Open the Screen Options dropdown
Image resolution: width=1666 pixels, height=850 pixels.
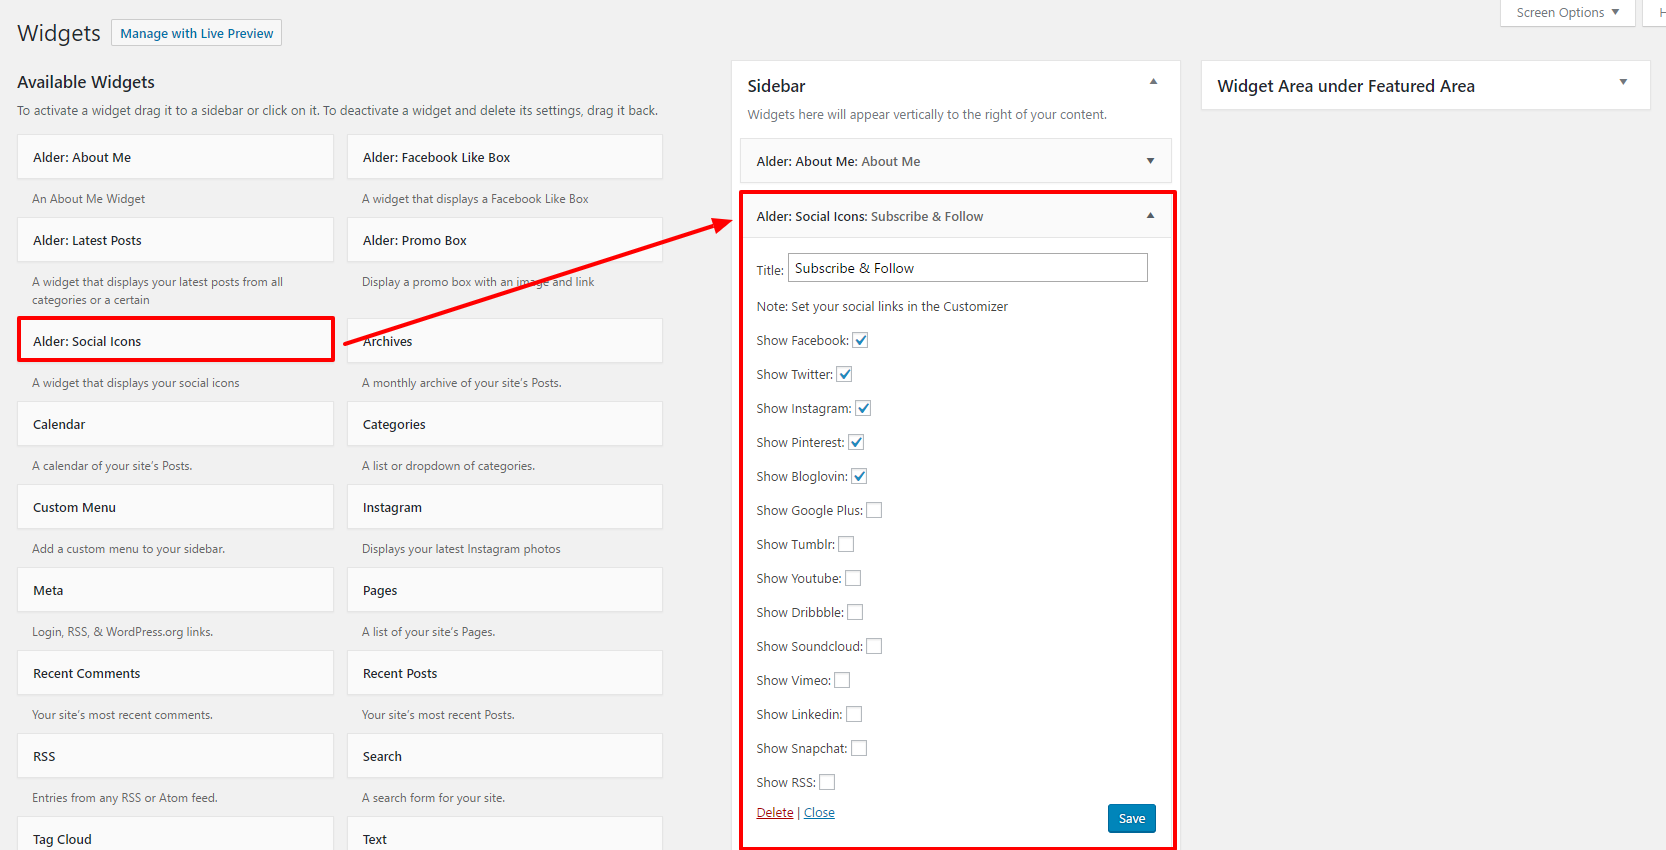point(1567,13)
